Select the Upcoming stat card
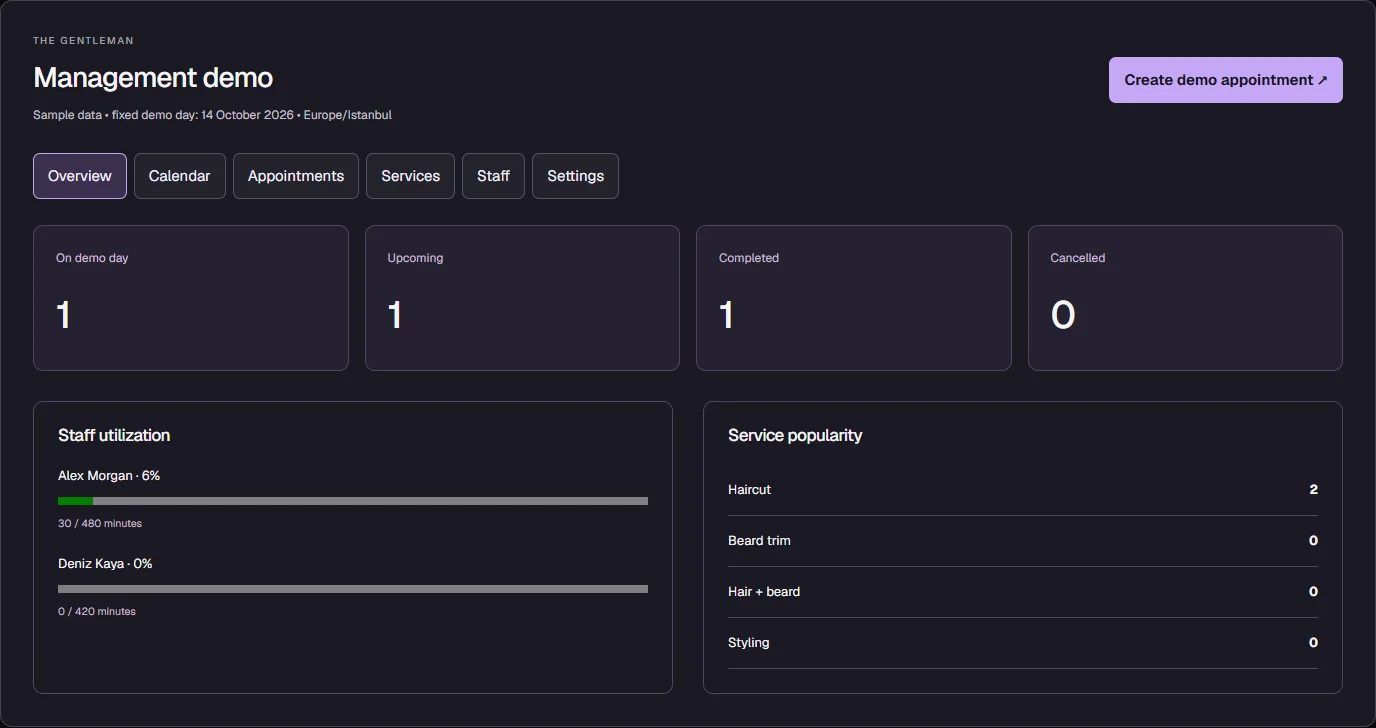Image resolution: width=1376 pixels, height=728 pixels. 522,298
